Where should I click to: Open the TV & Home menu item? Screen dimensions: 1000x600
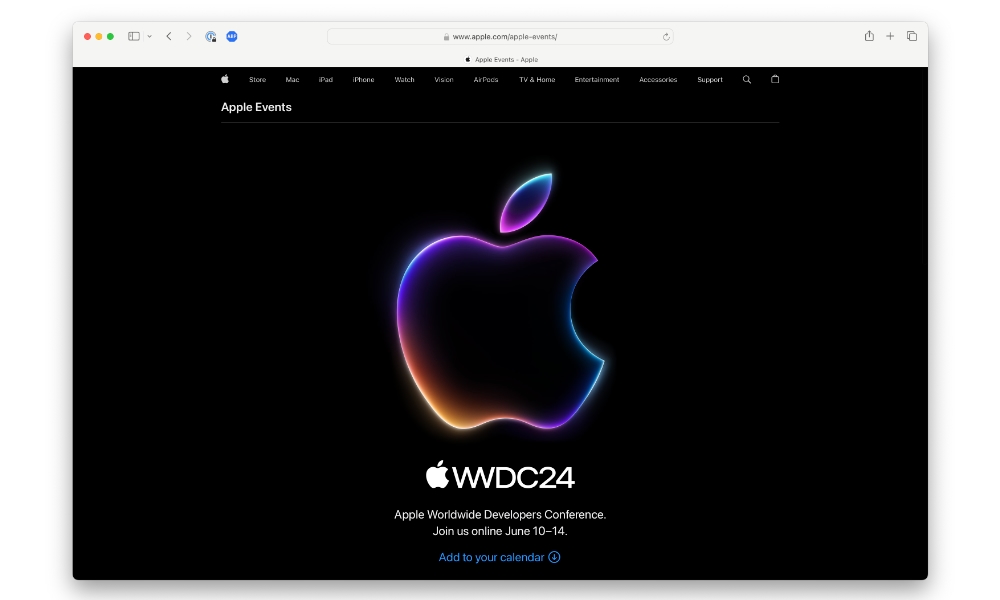(x=537, y=80)
